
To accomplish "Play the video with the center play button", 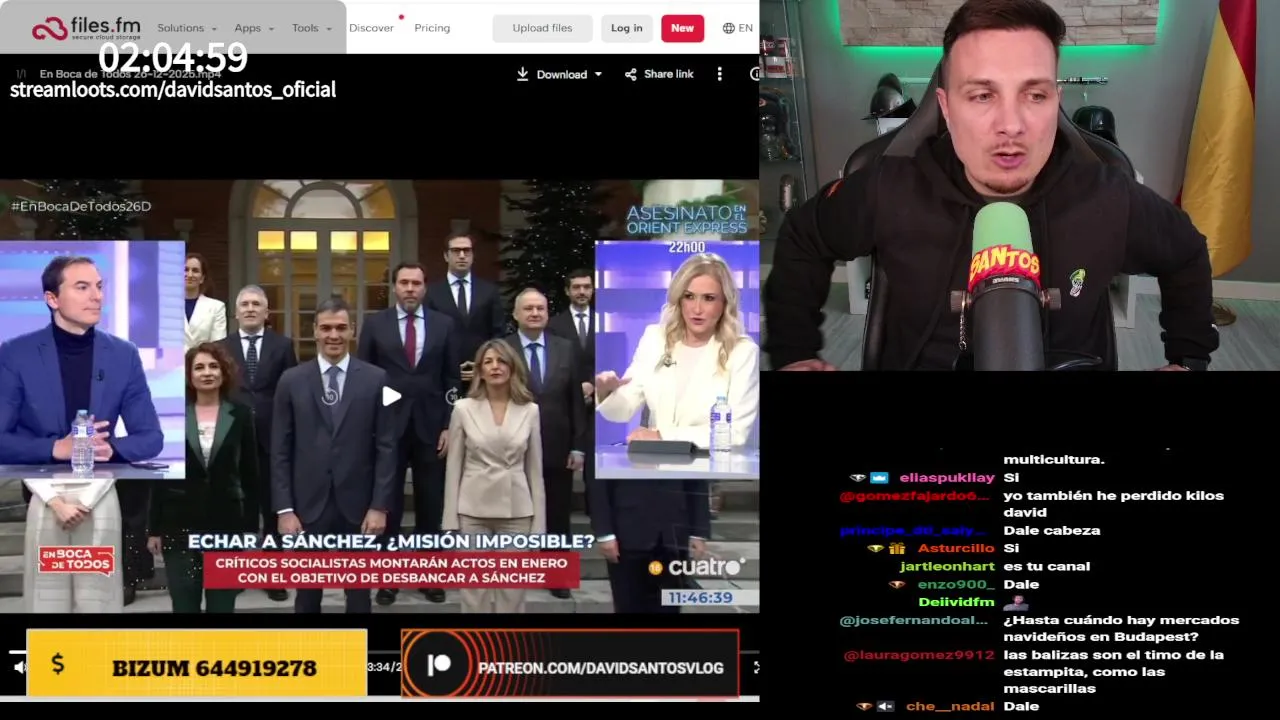I will [x=391, y=397].
